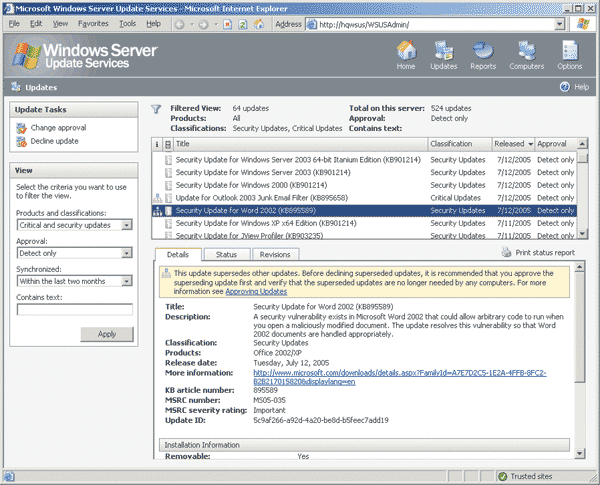The height and width of the screenshot is (485, 600).
Task: Sort by the Approval column header
Action: (556, 144)
